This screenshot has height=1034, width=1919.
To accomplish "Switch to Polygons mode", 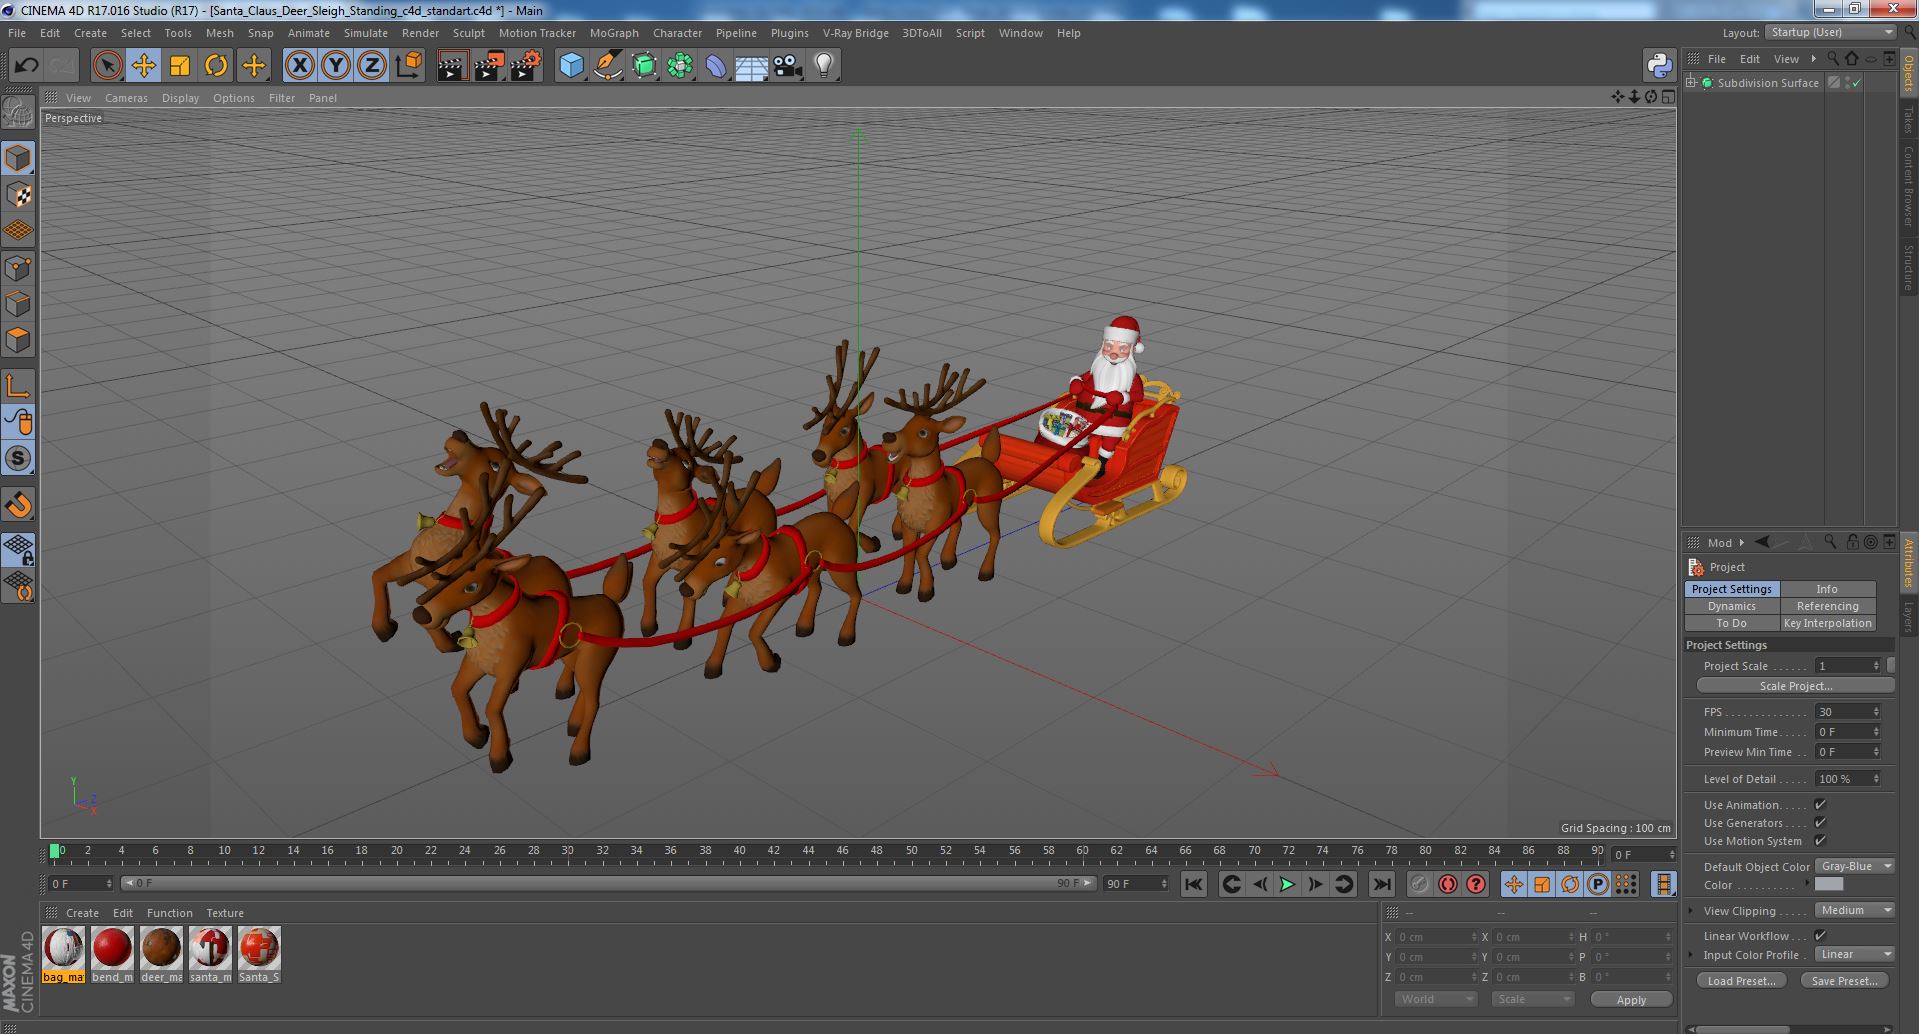I will click(x=18, y=340).
